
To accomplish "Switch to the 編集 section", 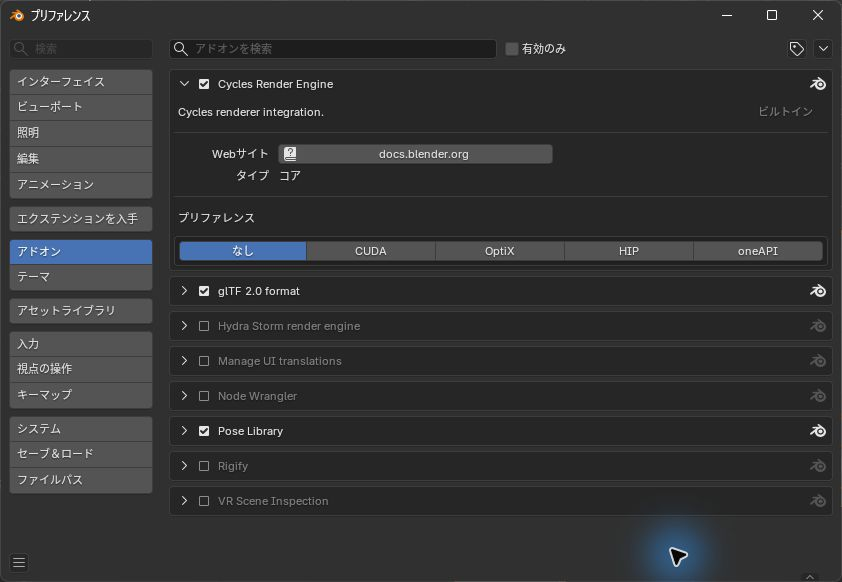I will click(x=81, y=158).
